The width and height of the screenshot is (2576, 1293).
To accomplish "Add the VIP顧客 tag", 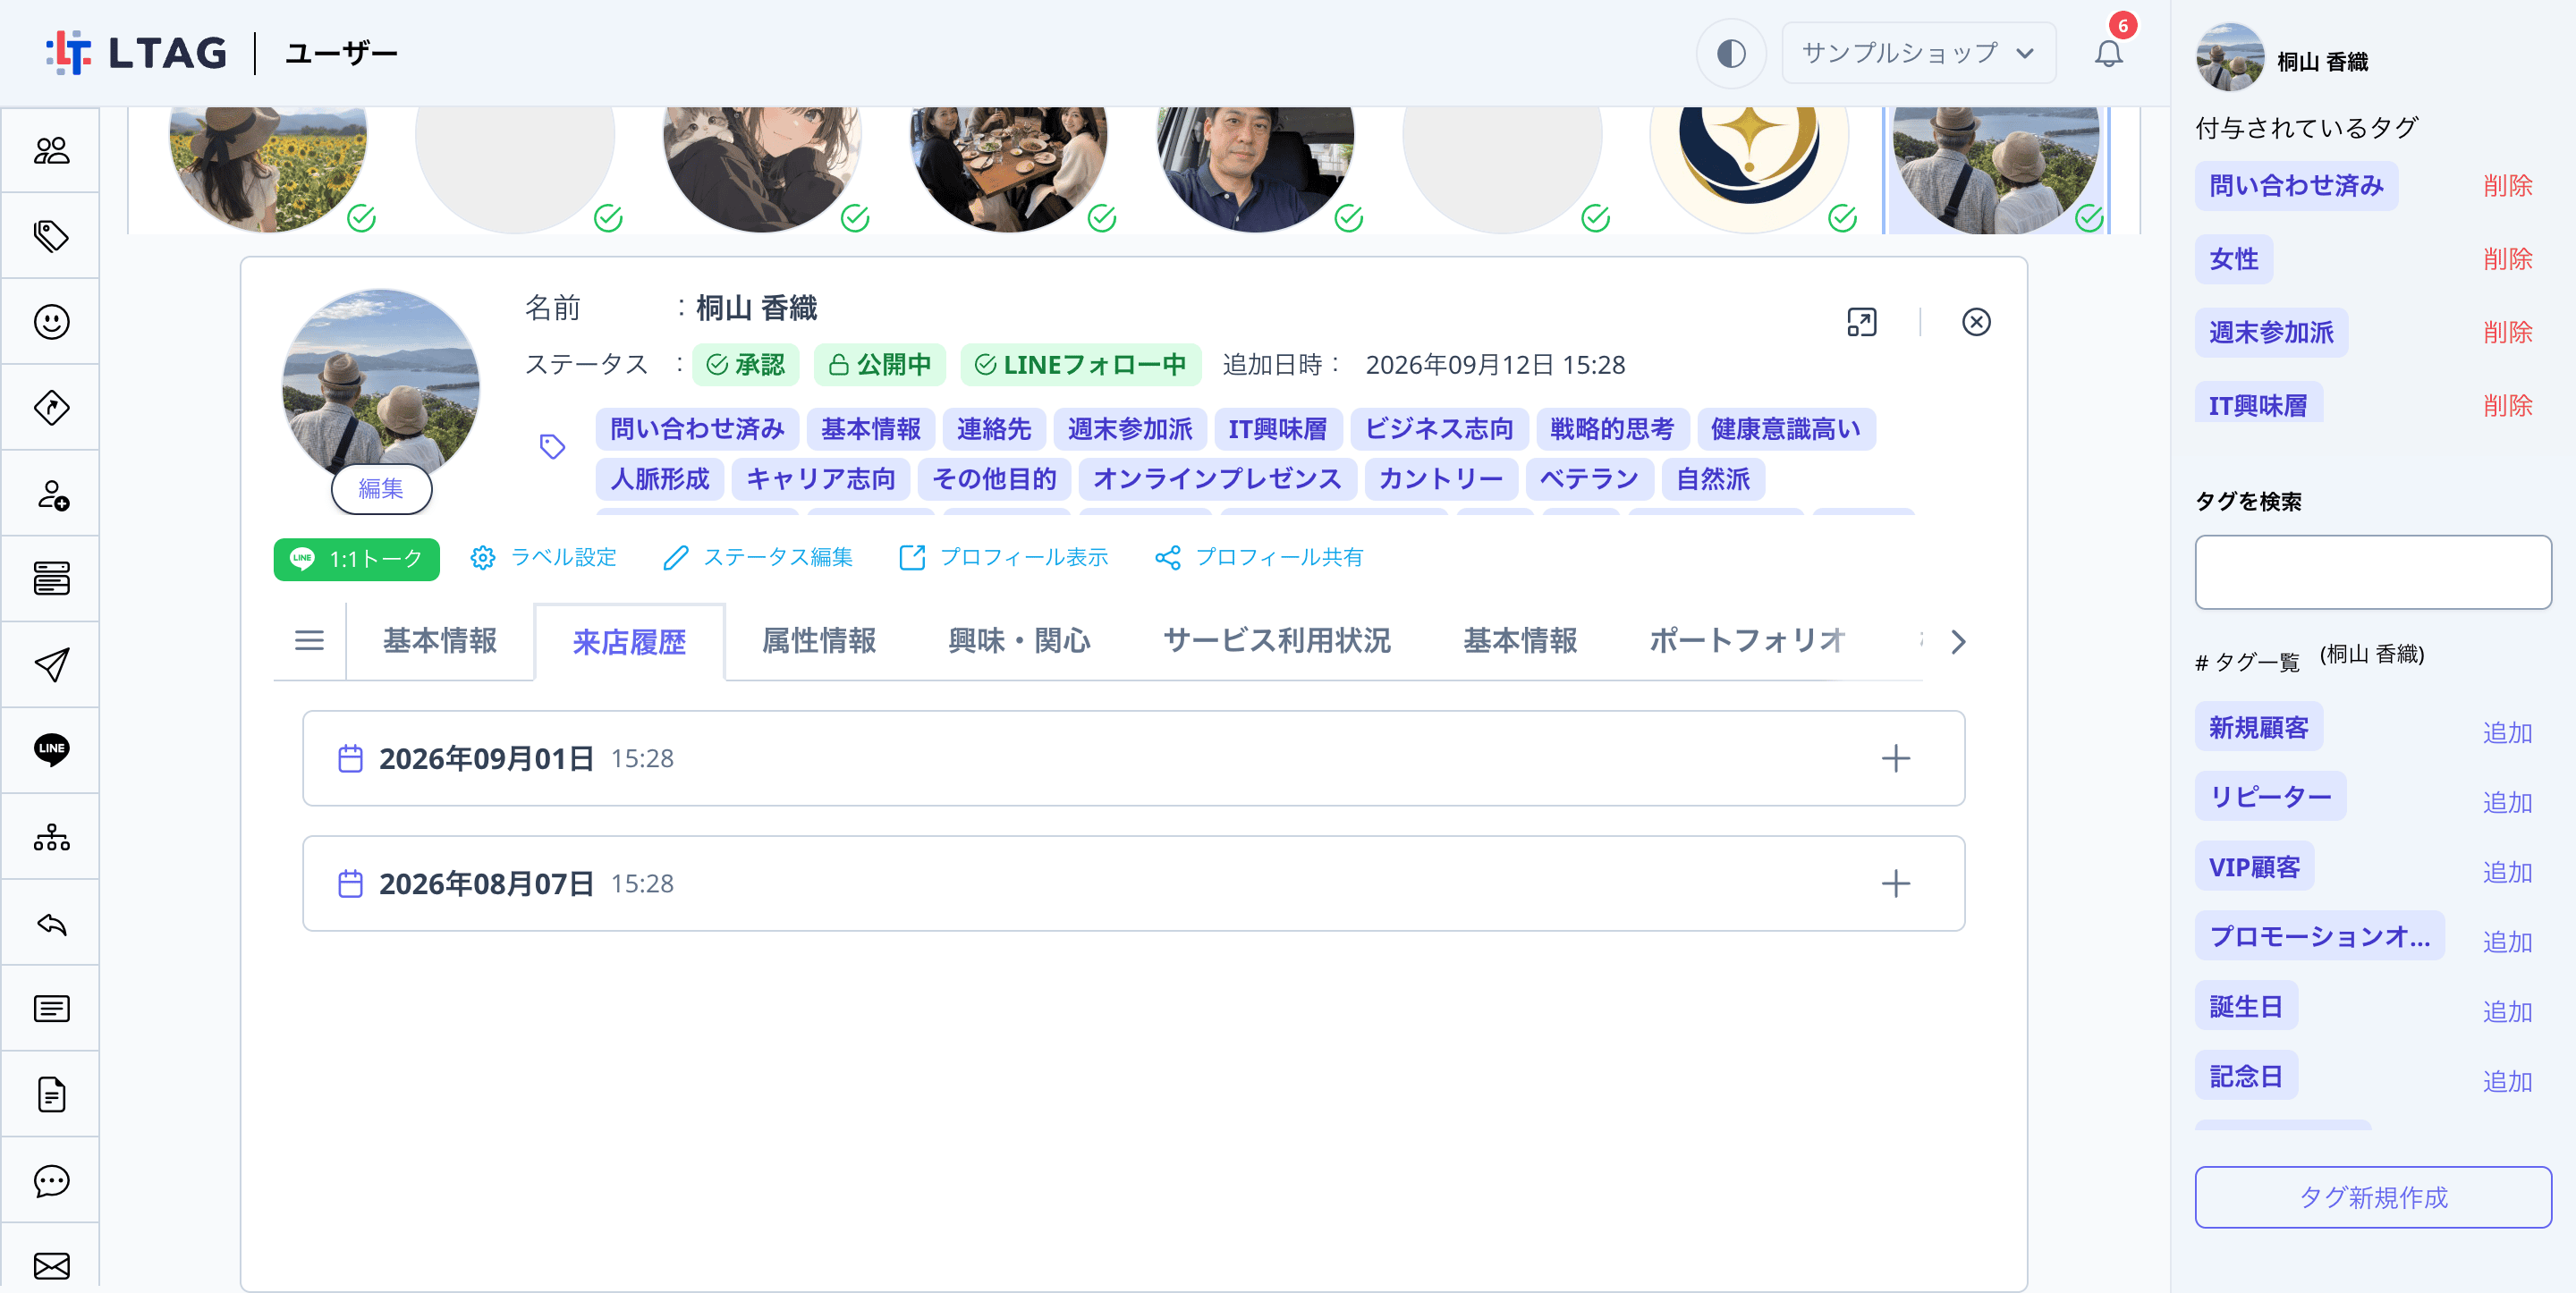I will pos(2507,872).
